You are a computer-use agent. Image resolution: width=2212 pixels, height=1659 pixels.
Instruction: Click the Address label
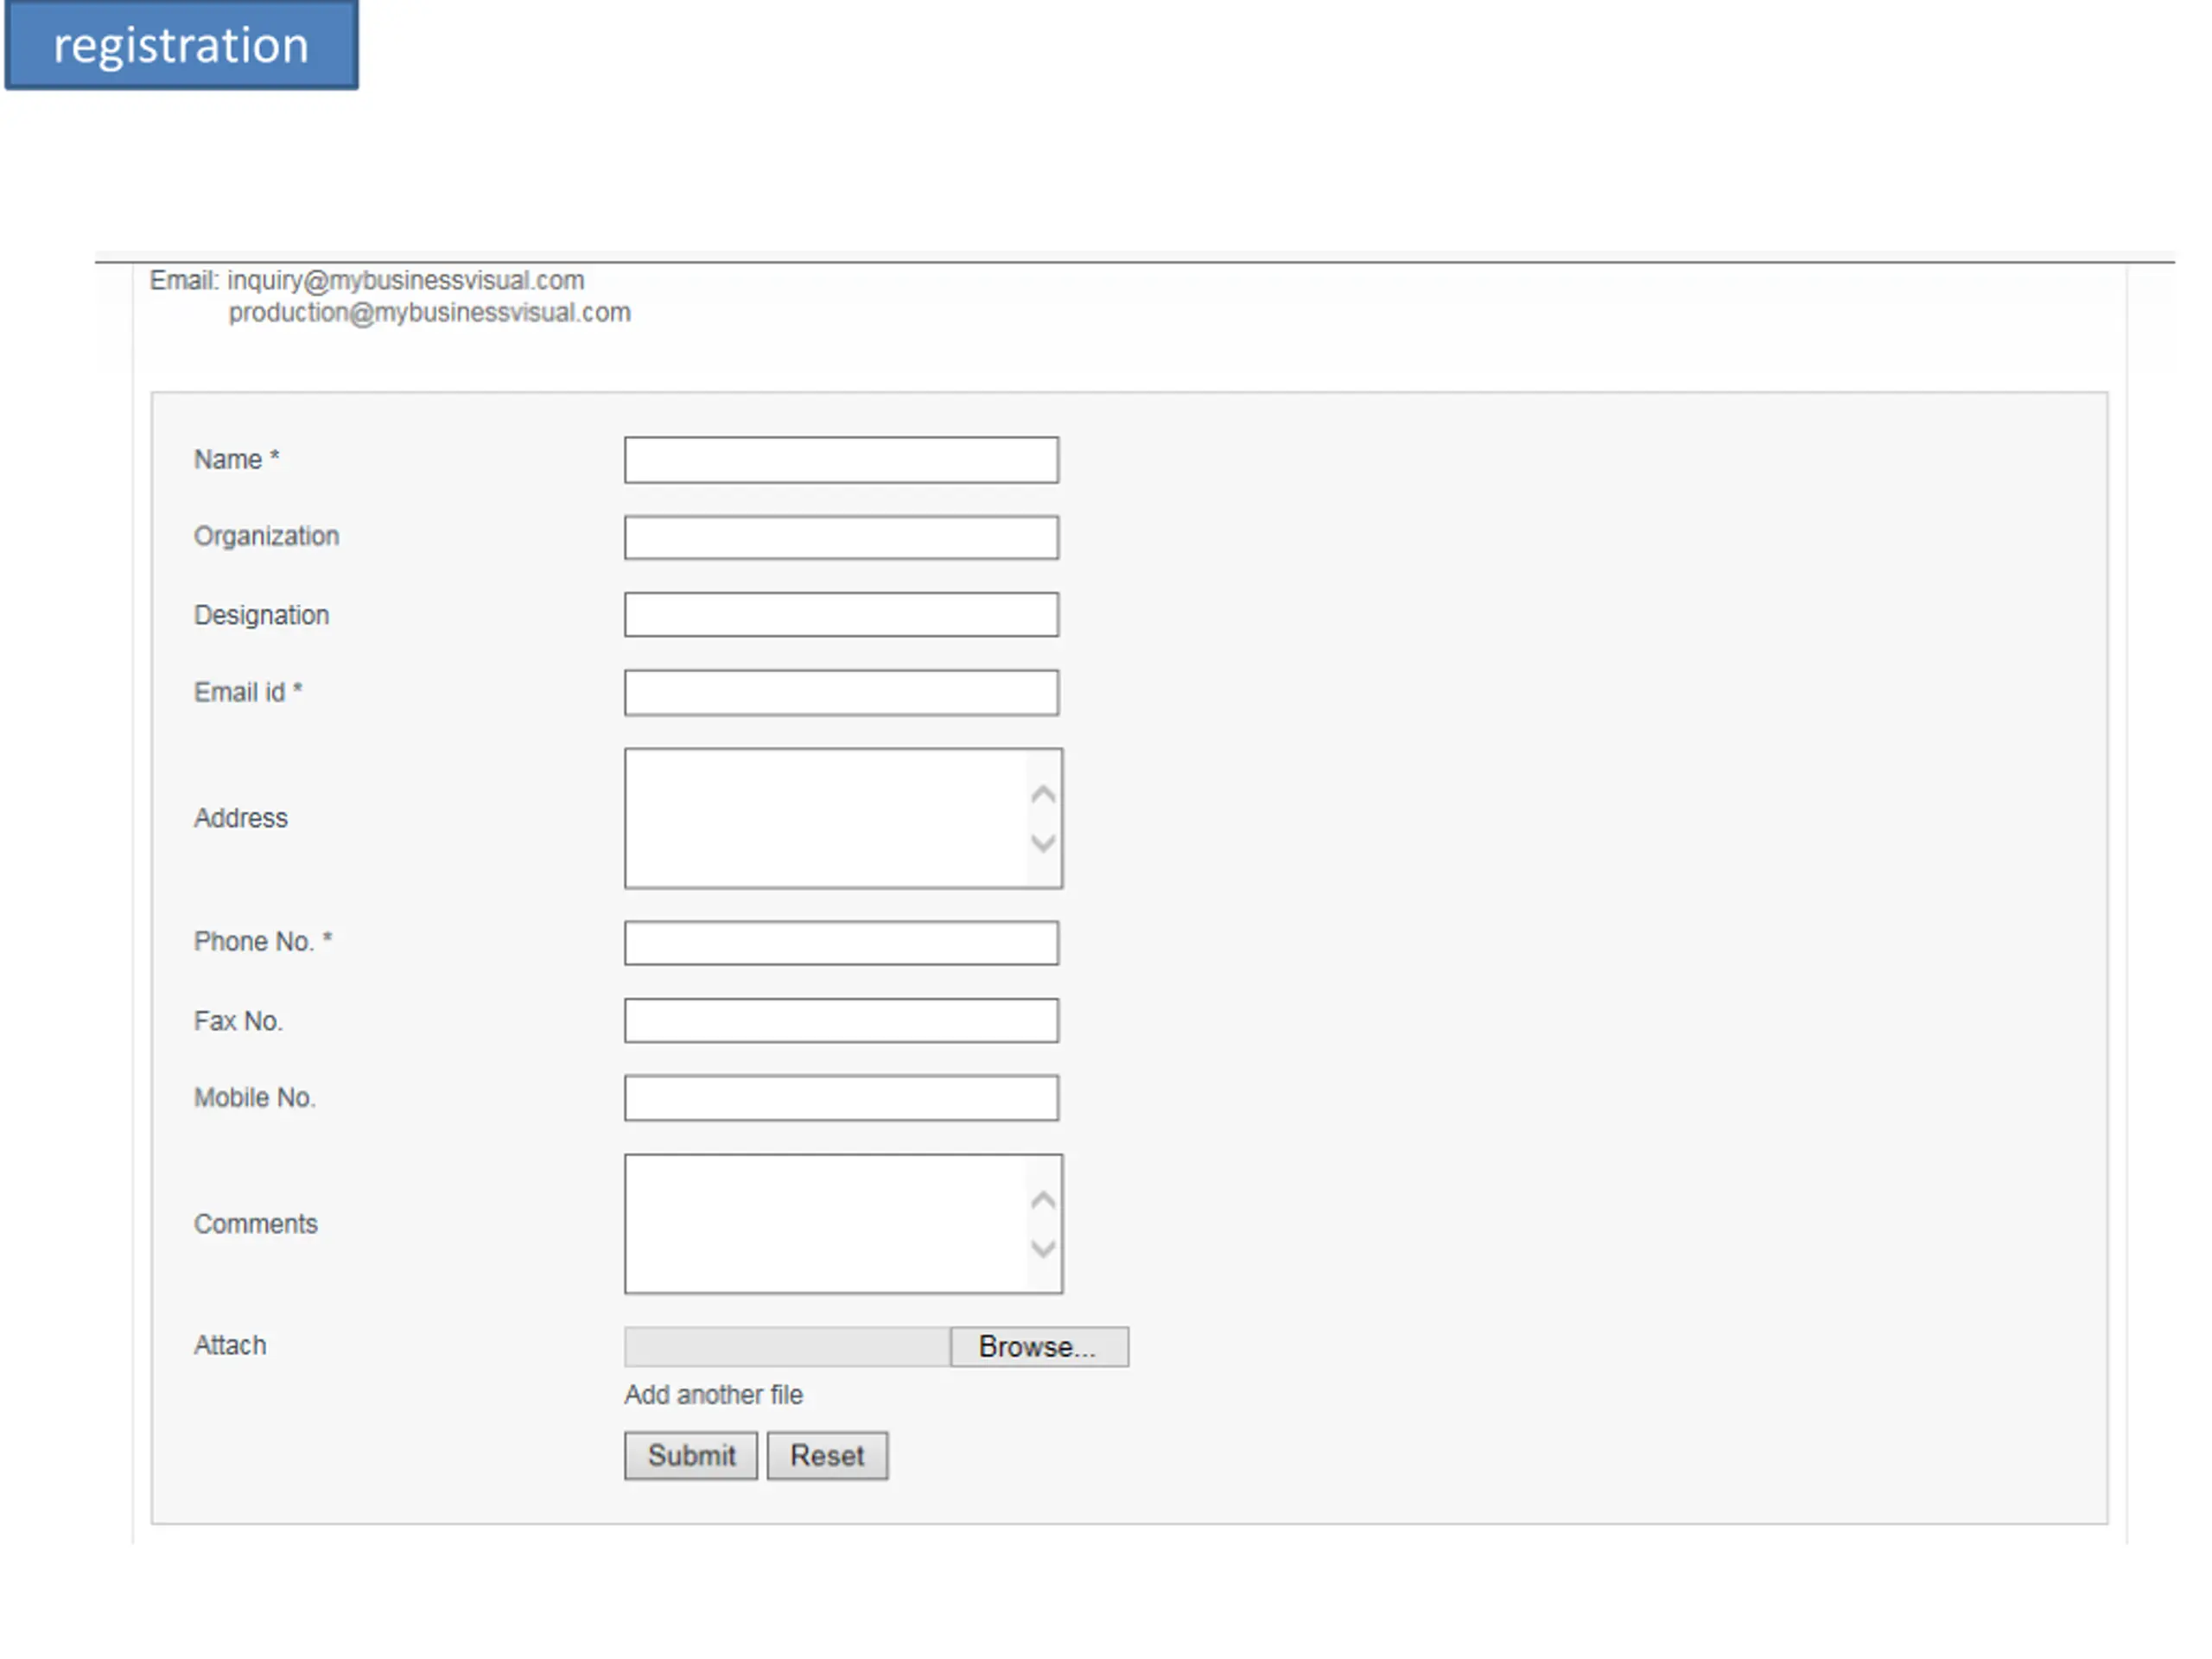(x=241, y=818)
